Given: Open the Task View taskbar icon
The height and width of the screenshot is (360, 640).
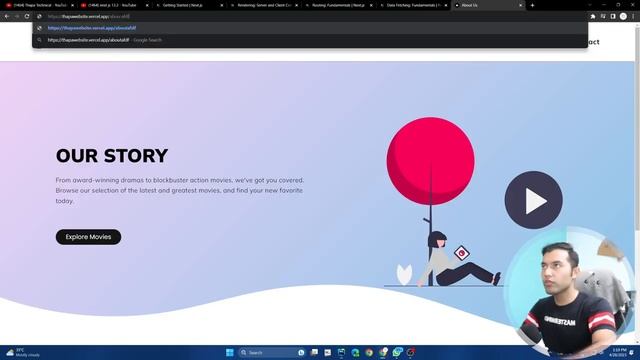Looking at the screenshot, I should pyautogui.click(x=314, y=352).
